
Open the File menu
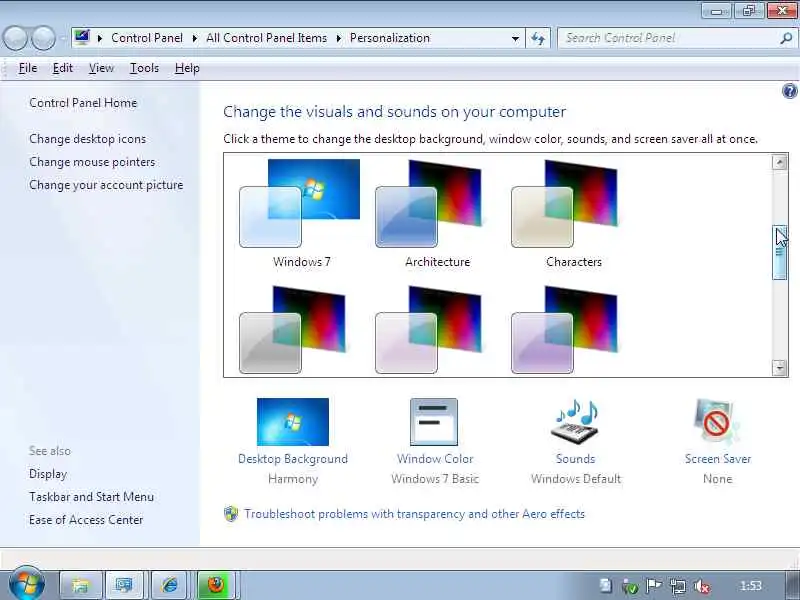[x=28, y=68]
